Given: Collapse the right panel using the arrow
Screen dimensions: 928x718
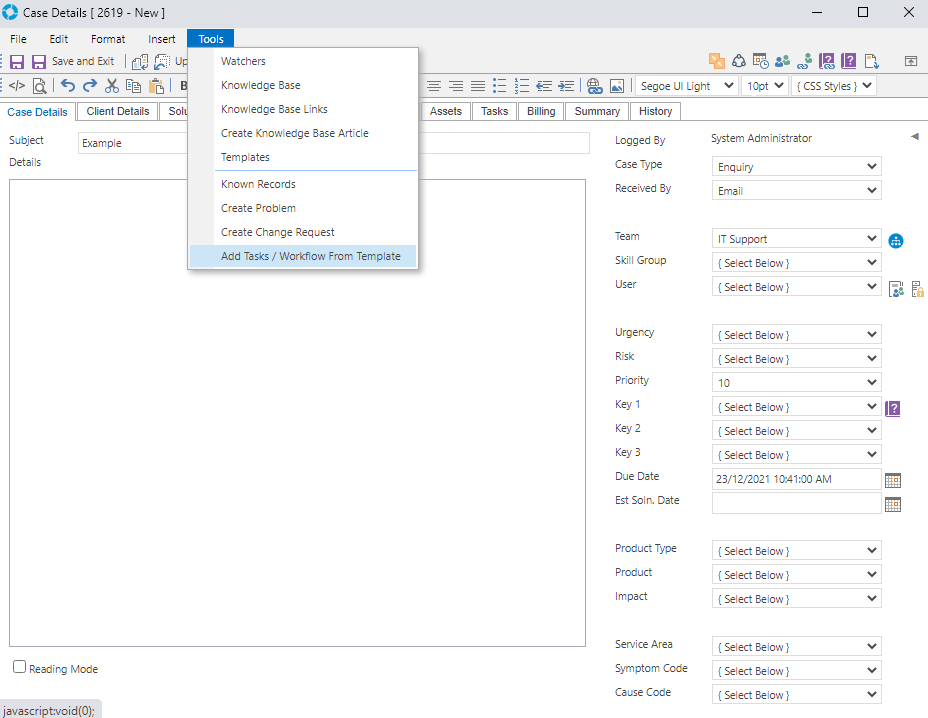Looking at the screenshot, I should click(914, 137).
